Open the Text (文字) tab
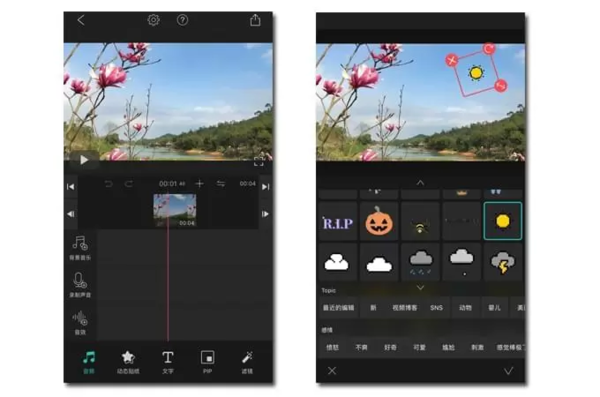 (x=168, y=362)
